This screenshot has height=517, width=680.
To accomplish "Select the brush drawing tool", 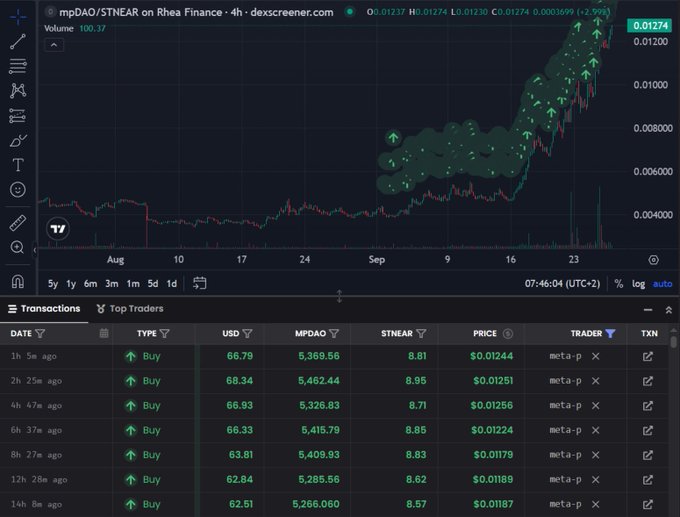I will (x=18, y=140).
